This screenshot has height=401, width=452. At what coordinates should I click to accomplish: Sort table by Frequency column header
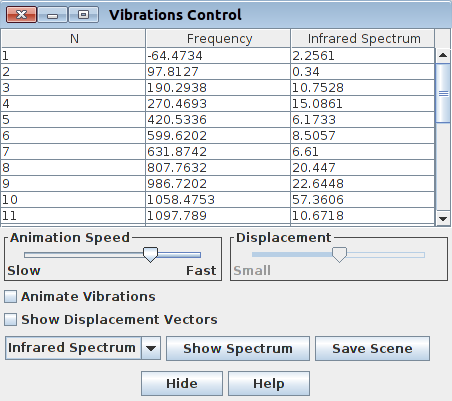(218, 39)
